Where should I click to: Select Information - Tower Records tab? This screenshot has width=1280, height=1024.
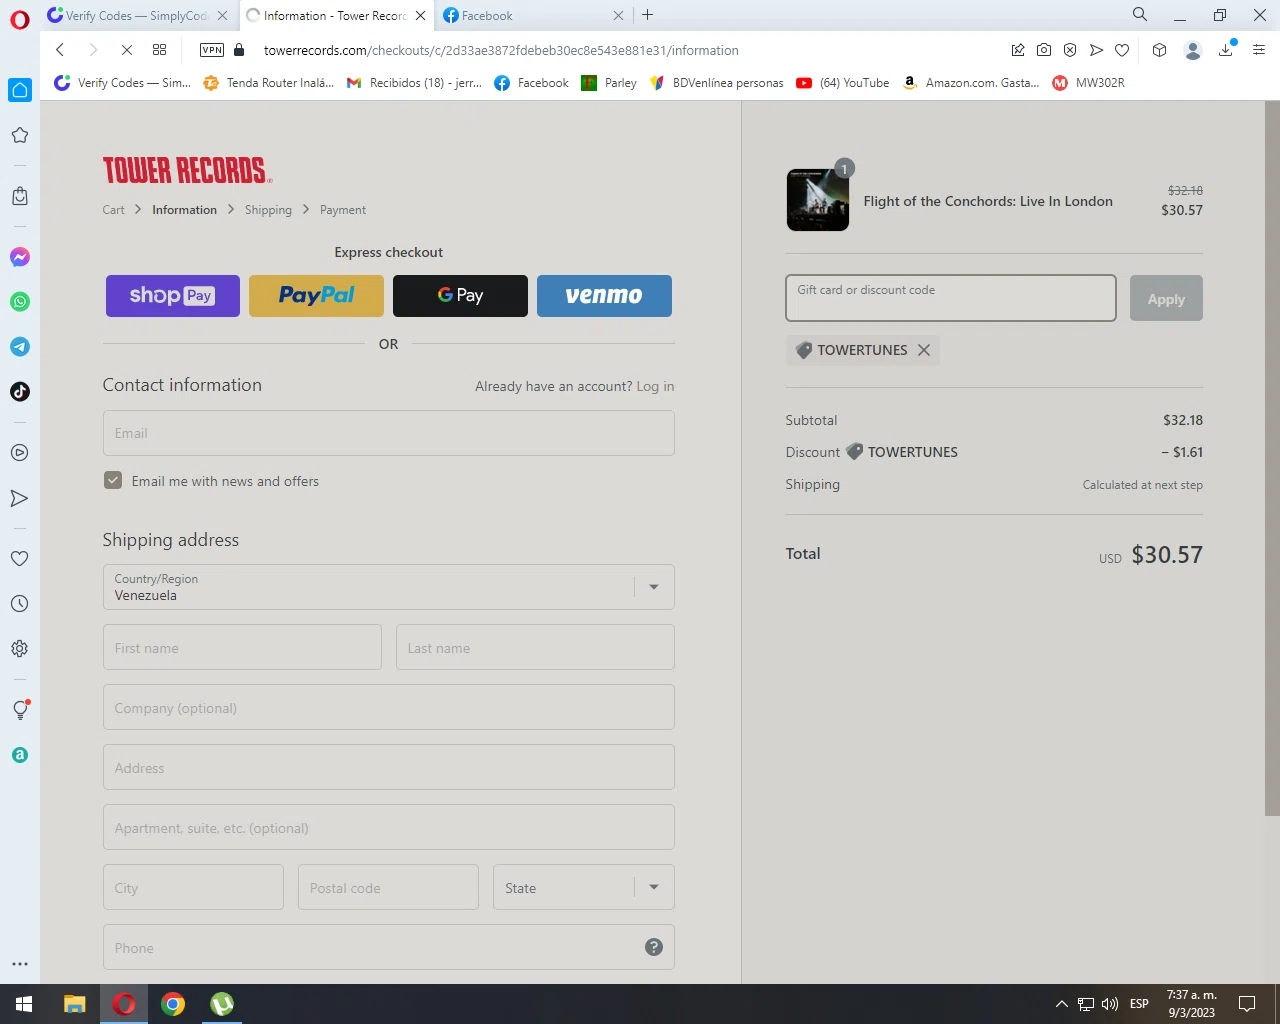(x=336, y=15)
